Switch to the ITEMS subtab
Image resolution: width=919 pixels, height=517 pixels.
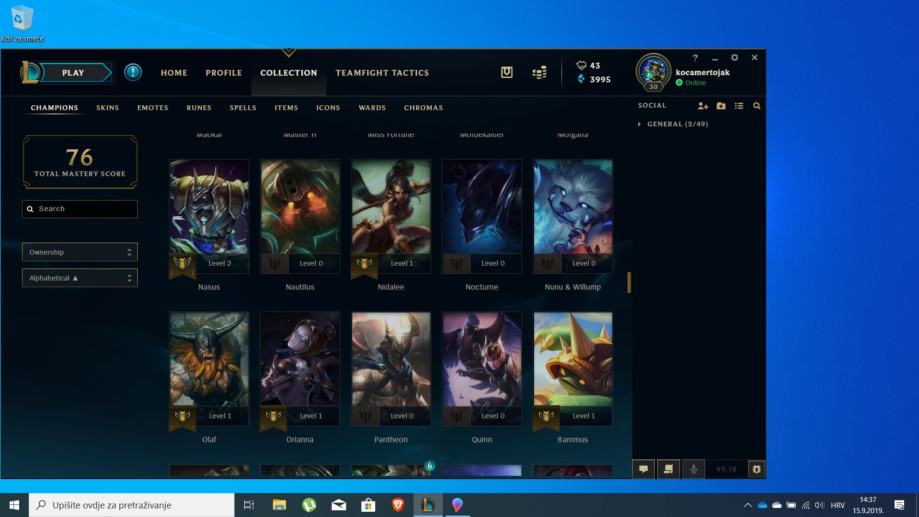(x=286, y=108)
